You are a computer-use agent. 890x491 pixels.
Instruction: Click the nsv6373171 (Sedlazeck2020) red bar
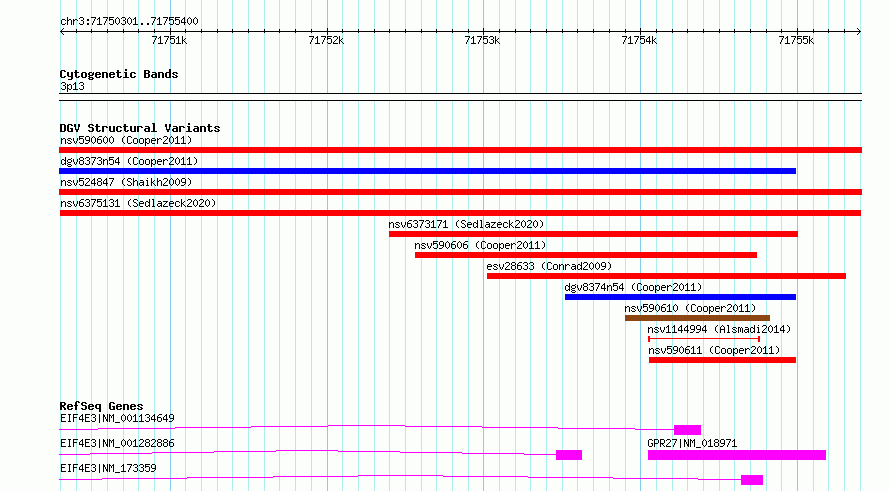pyautogui.click(x=593, y=234)
